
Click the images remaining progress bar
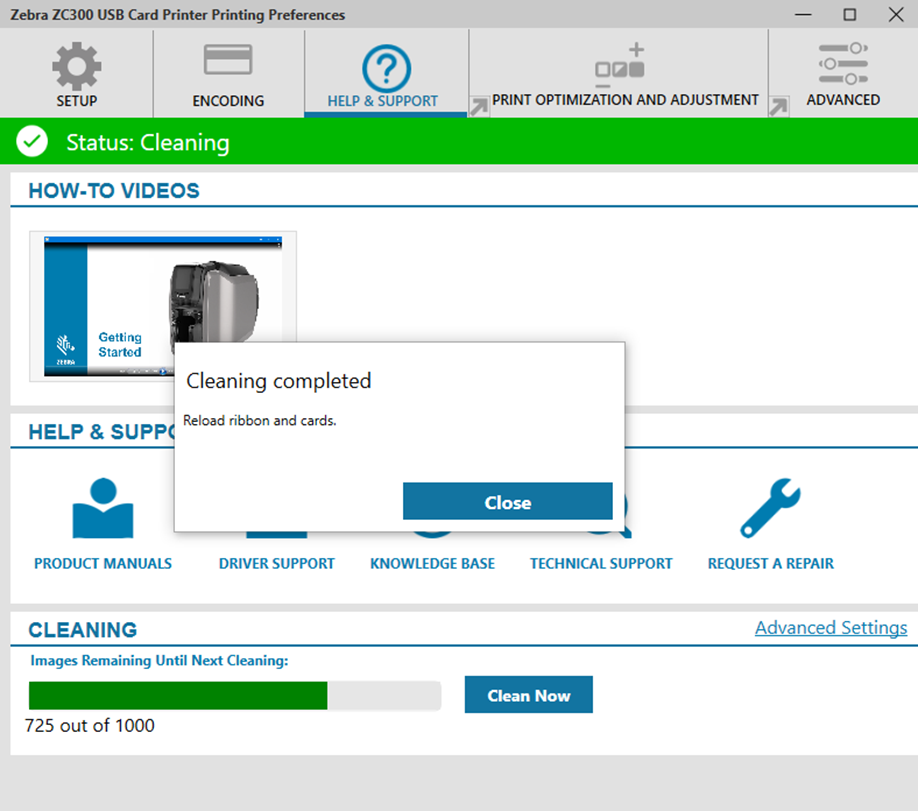click(235, 695)
